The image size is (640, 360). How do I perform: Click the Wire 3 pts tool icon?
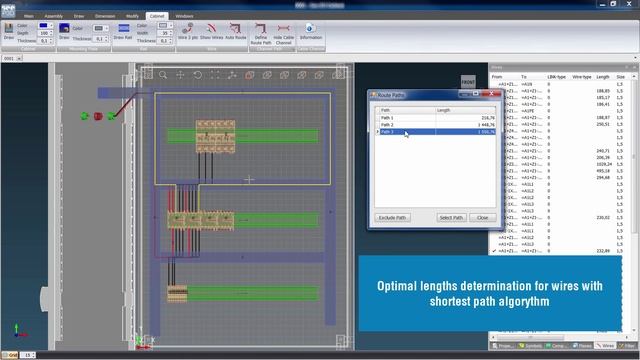click(x=188, y=29)
